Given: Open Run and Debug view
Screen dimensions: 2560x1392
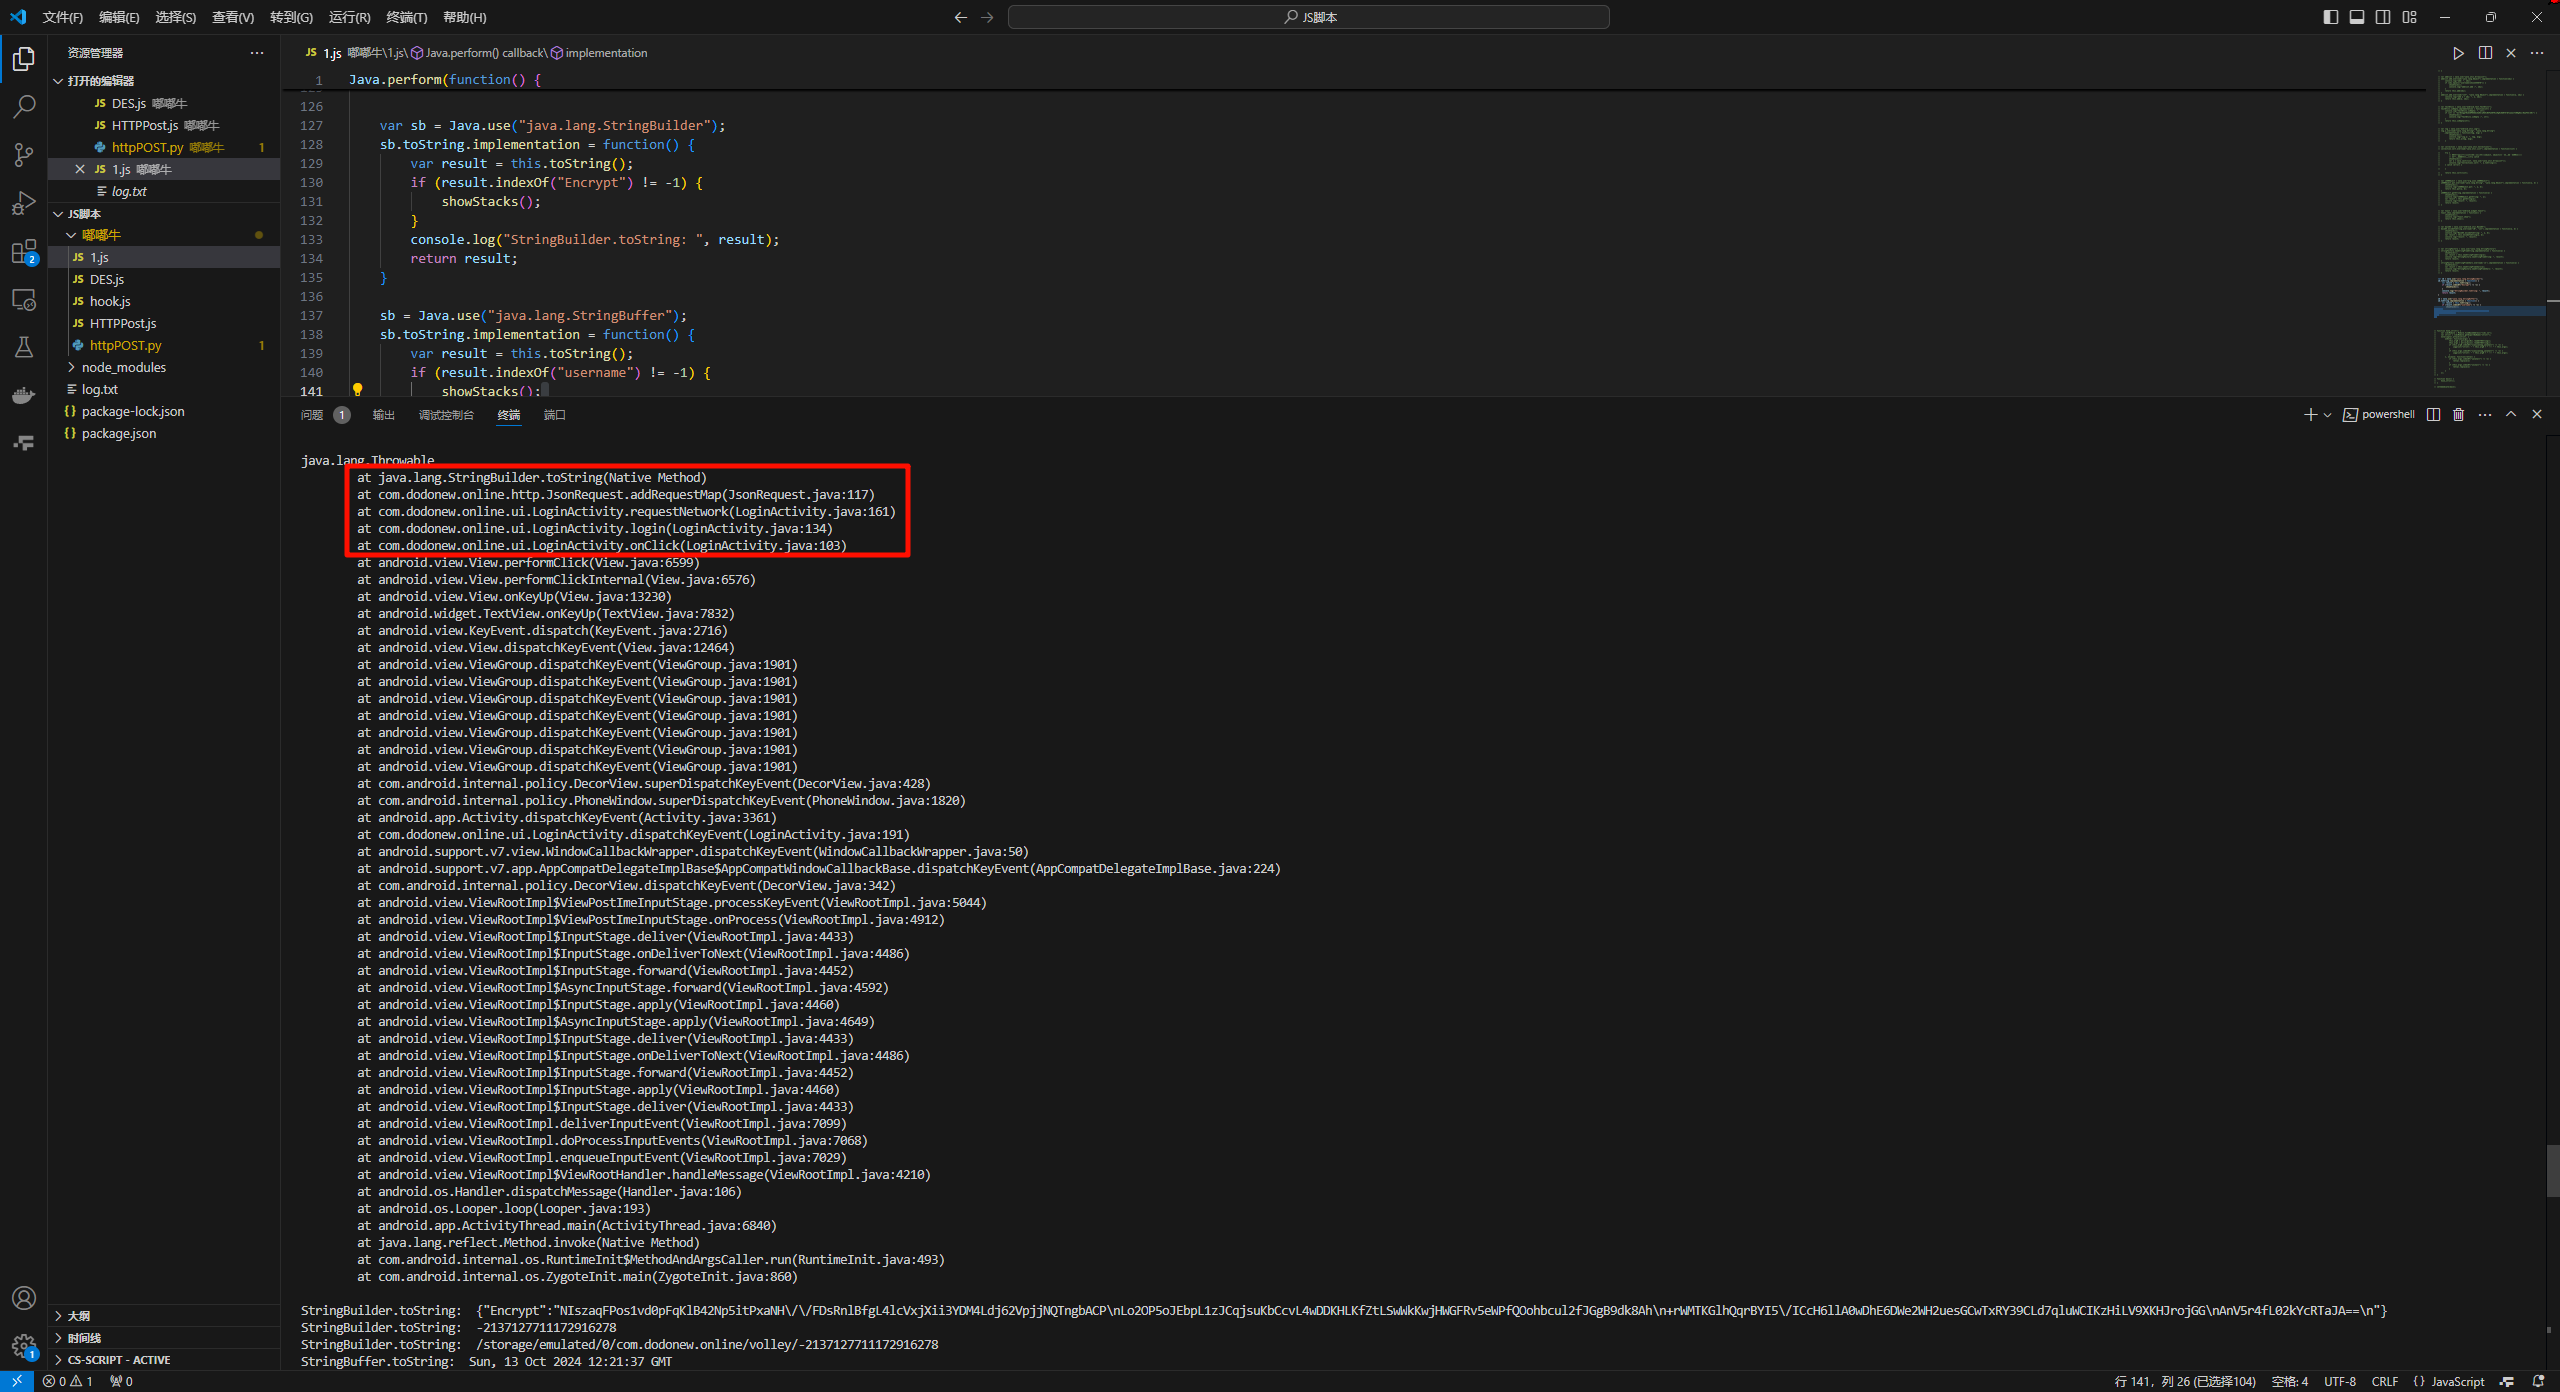Looking at the screenshot, I should coord(24,203).
